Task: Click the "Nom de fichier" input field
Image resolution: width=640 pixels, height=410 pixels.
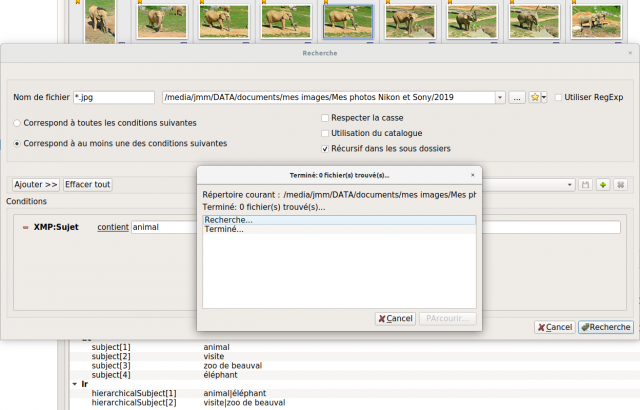Action: (x=114, y=98)
